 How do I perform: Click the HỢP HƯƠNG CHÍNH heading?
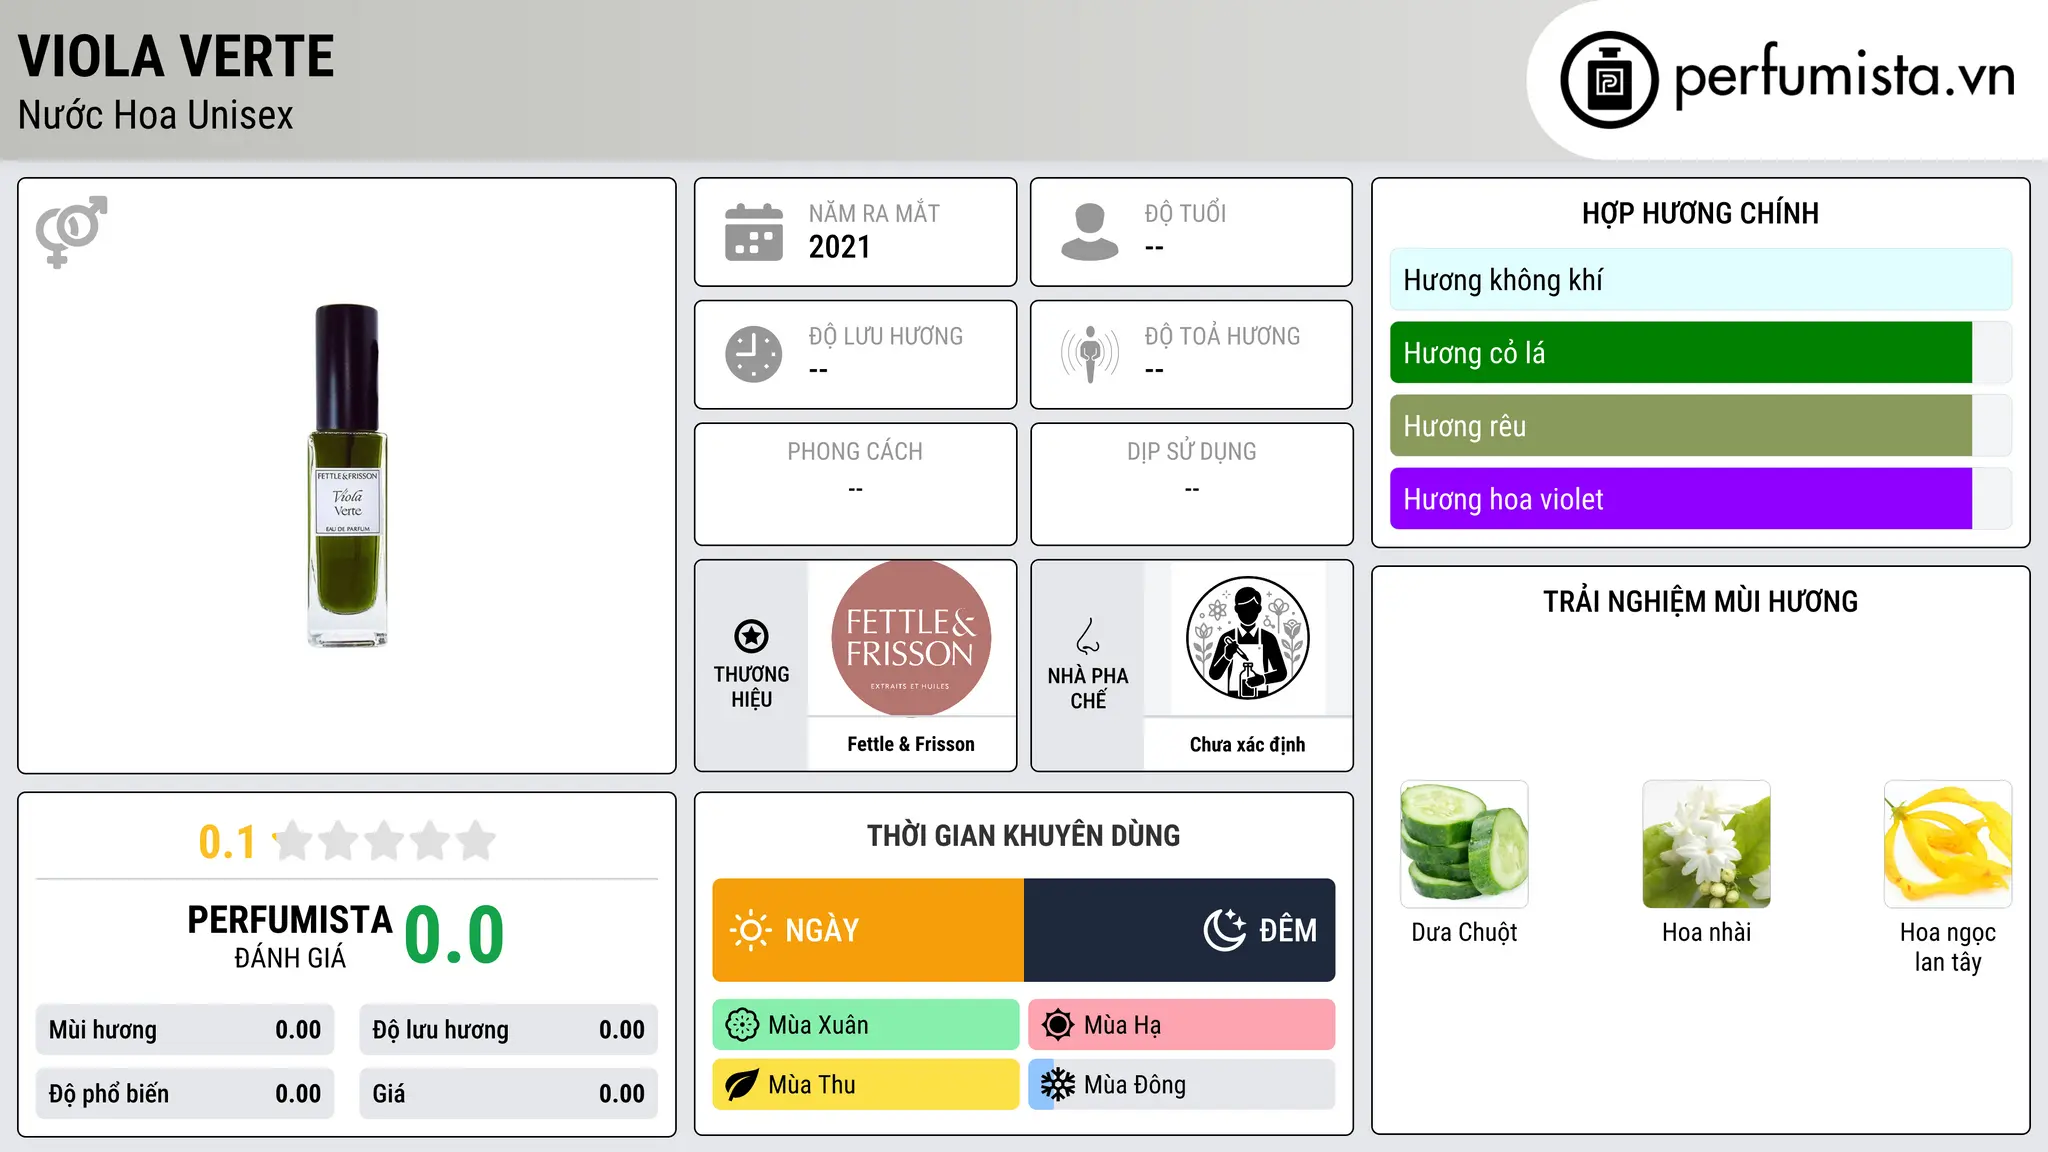1701,213
